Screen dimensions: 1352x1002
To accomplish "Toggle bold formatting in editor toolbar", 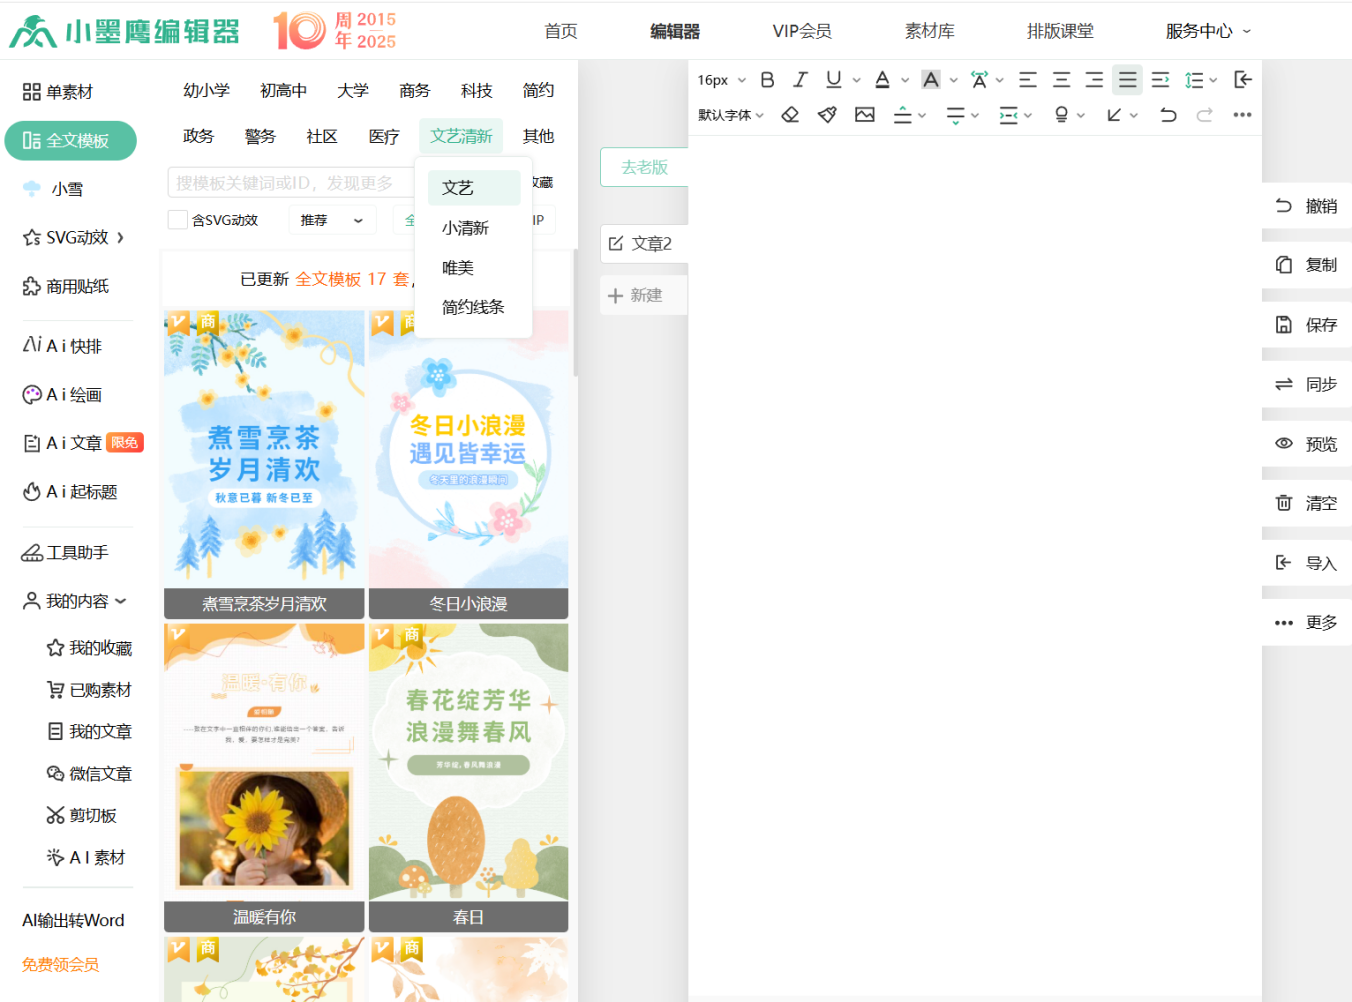I will coord(767,80).
